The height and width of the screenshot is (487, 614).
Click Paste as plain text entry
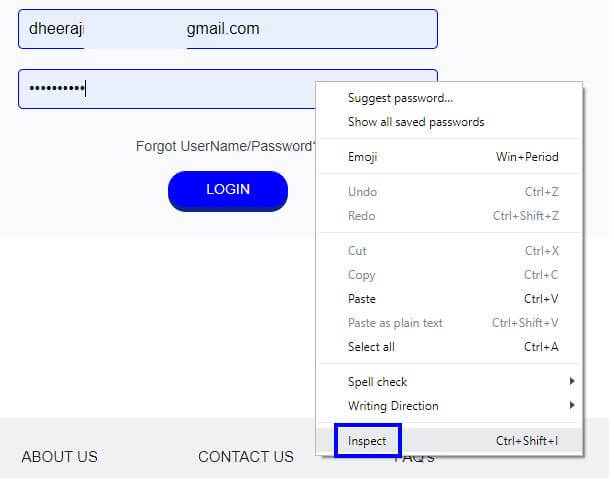(x=449, y=323)
